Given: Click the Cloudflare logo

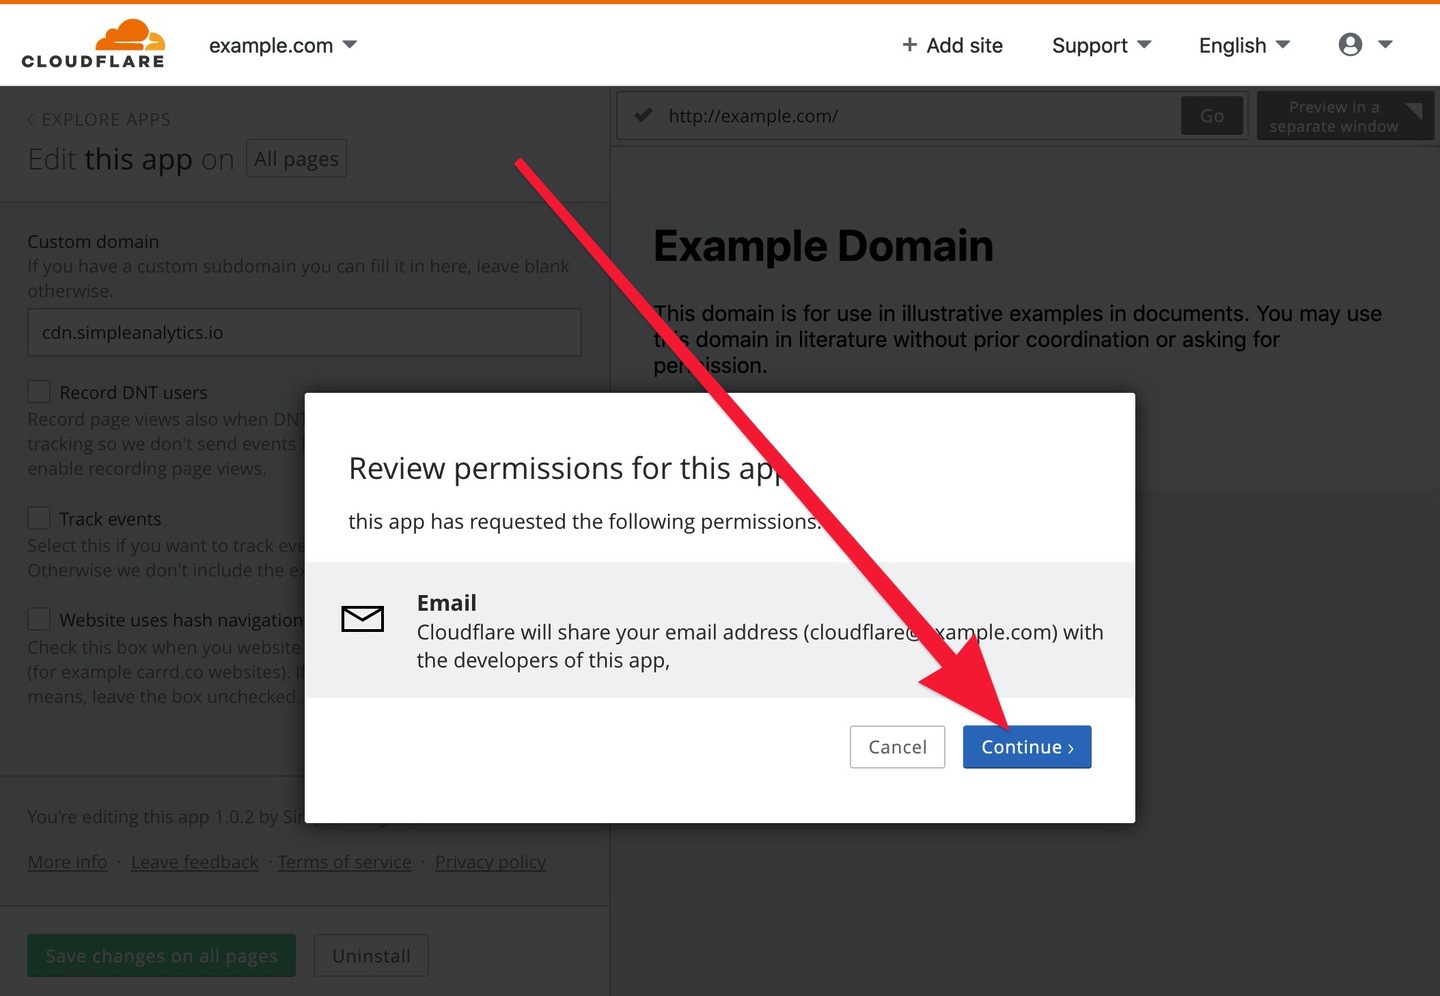Looking at the screenshot, I should tap(93, 44).
